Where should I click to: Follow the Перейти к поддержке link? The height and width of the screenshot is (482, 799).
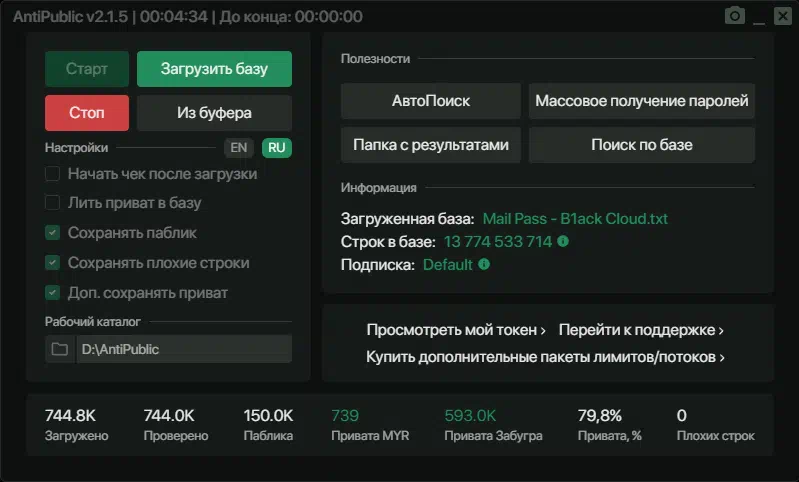[x=641, y=330]
